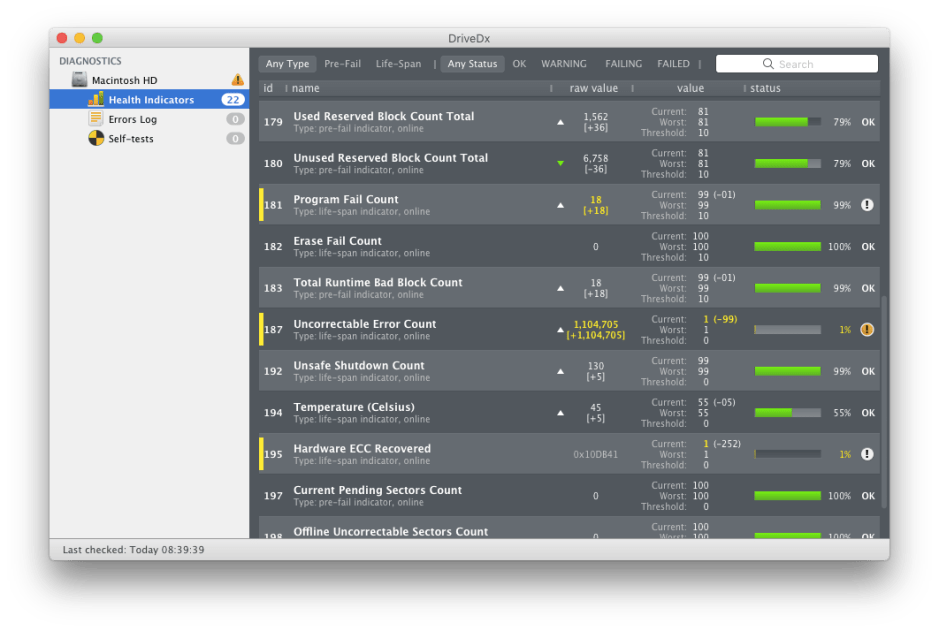Click the 79% health bar on Used Reserved Block Count
Image resolution: width=939 pixels, height=631 pixels.
pos(788,121)
